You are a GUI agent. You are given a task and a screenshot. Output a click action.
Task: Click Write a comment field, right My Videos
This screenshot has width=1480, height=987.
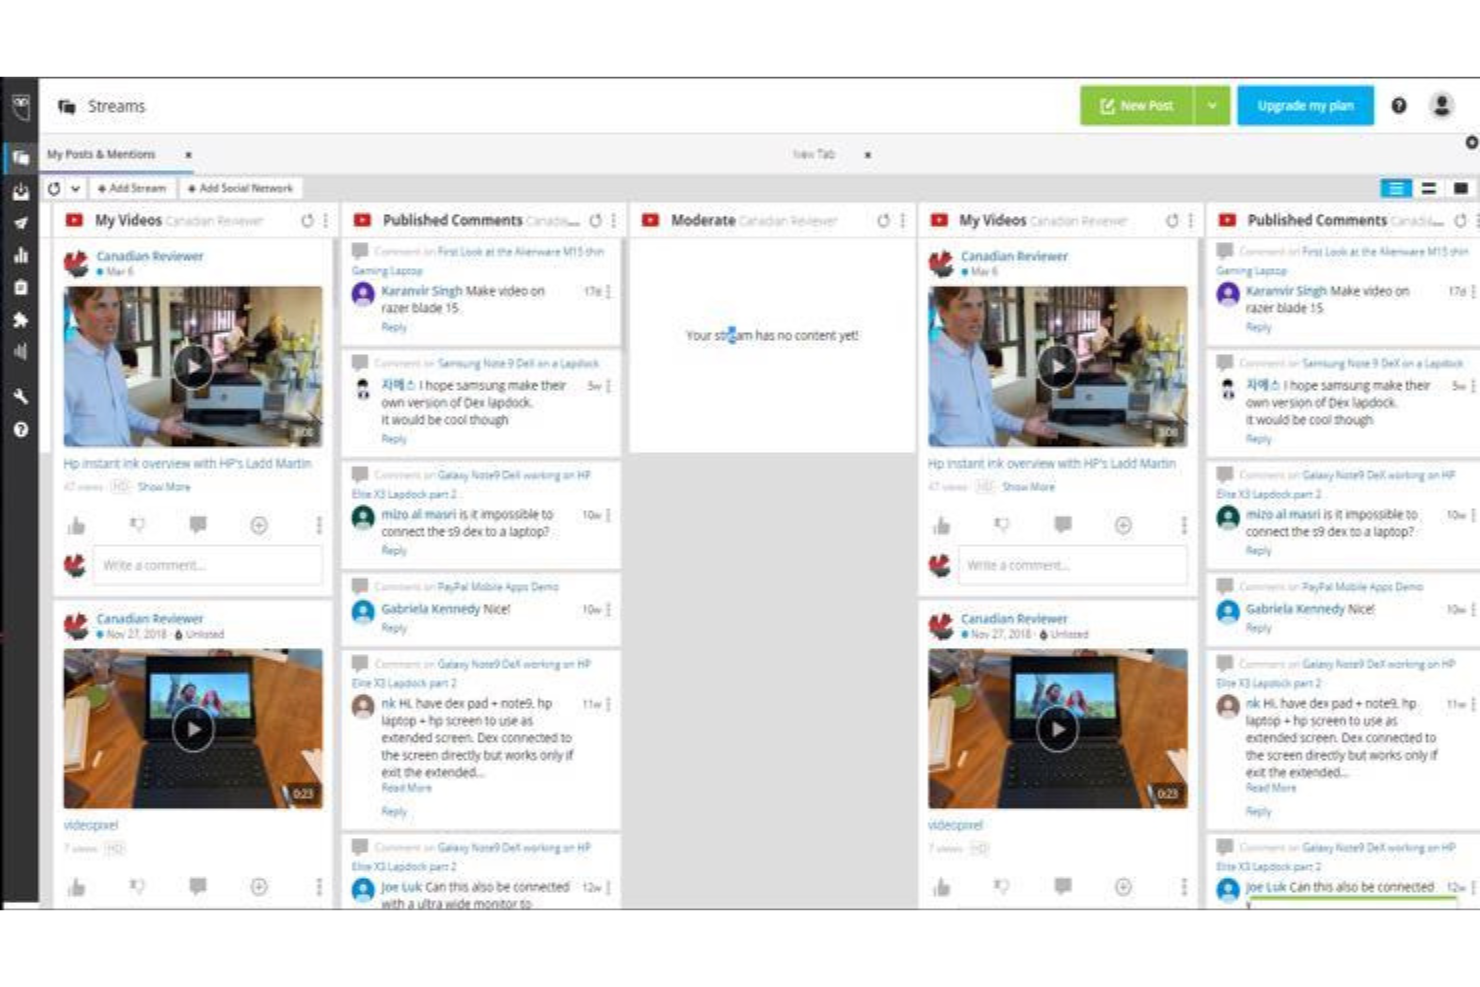(1072, 565)
